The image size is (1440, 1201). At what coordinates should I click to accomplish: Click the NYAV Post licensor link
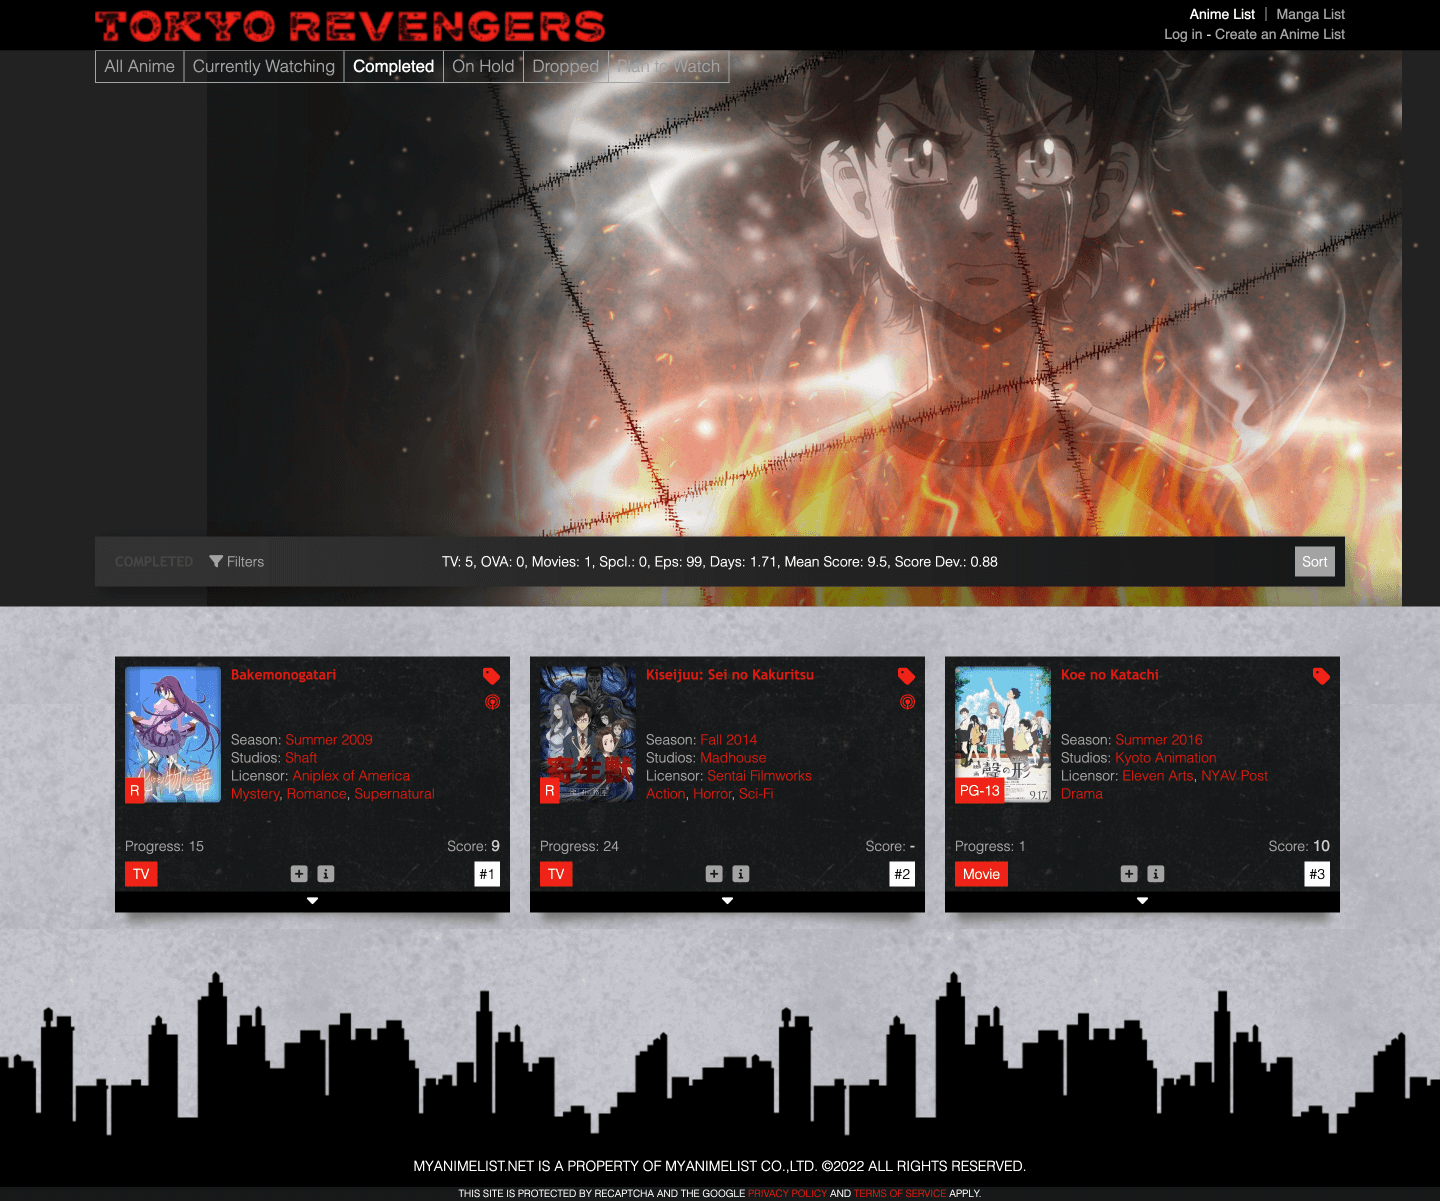coord(1234,776)
